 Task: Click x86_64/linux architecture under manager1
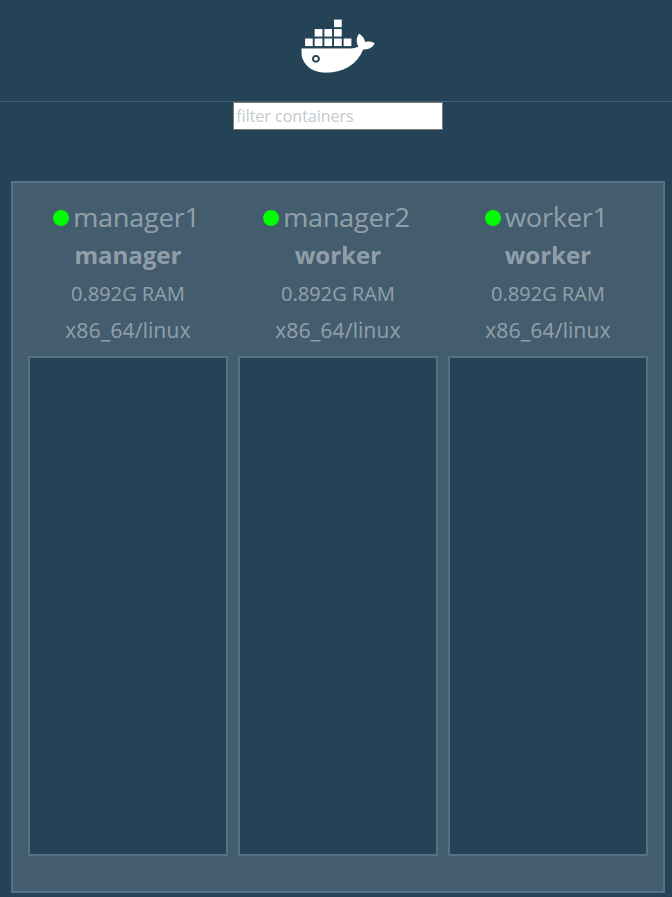[128, 331]
